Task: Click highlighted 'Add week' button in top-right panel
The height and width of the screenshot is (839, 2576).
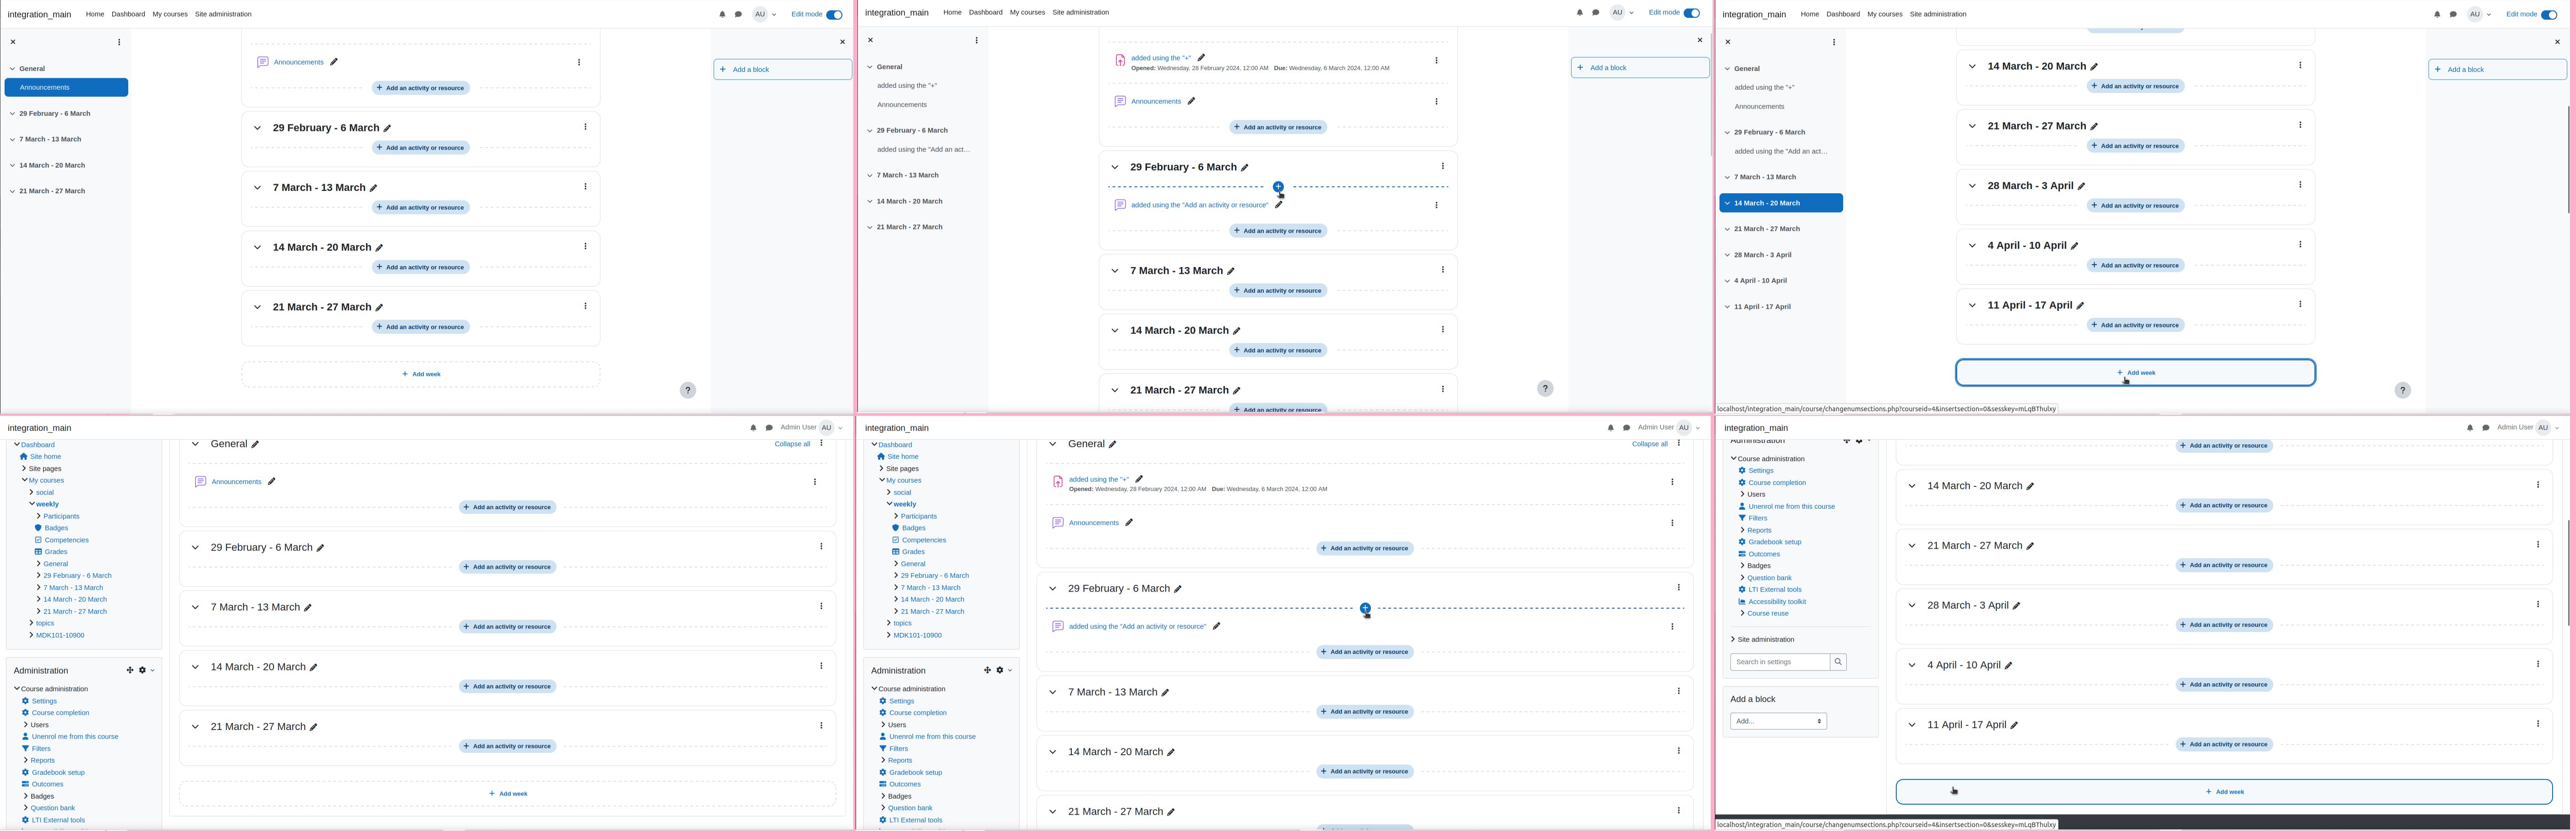Action: point(2135,373)
